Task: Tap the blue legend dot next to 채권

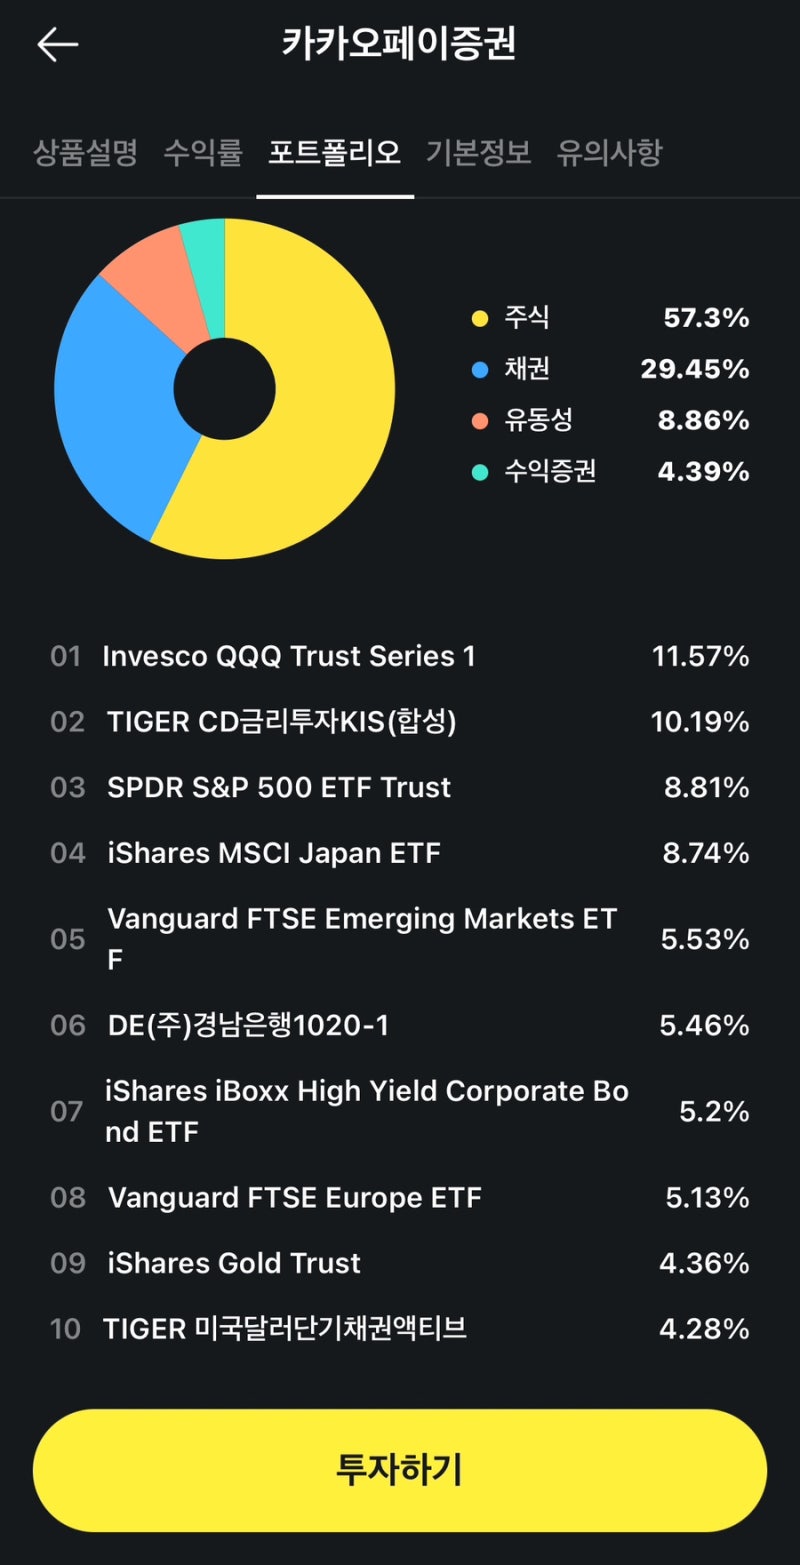Action: tap(481, 369)
